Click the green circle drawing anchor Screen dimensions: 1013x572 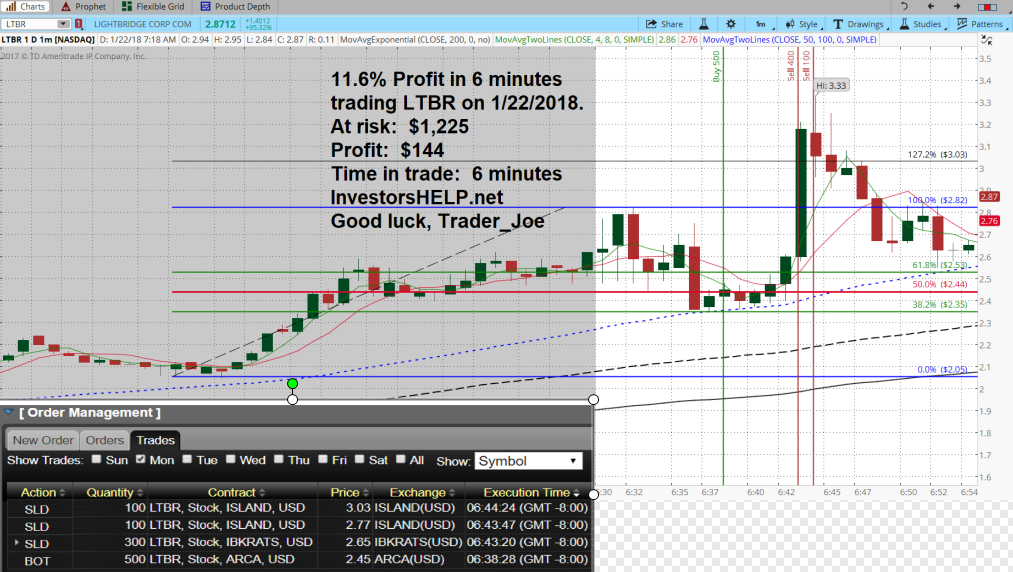click(x=293, y=384)
